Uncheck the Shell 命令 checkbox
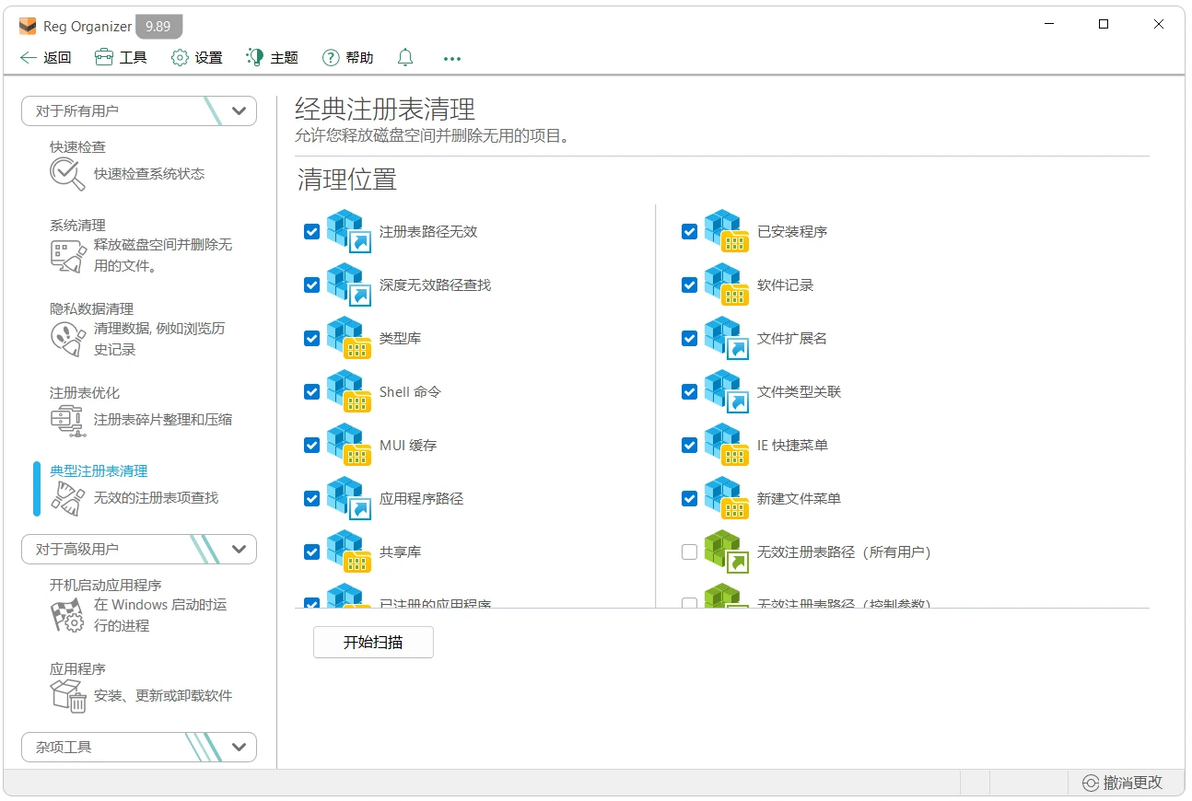Viewport: 1192px width, 801px height. tap(312, 392)
